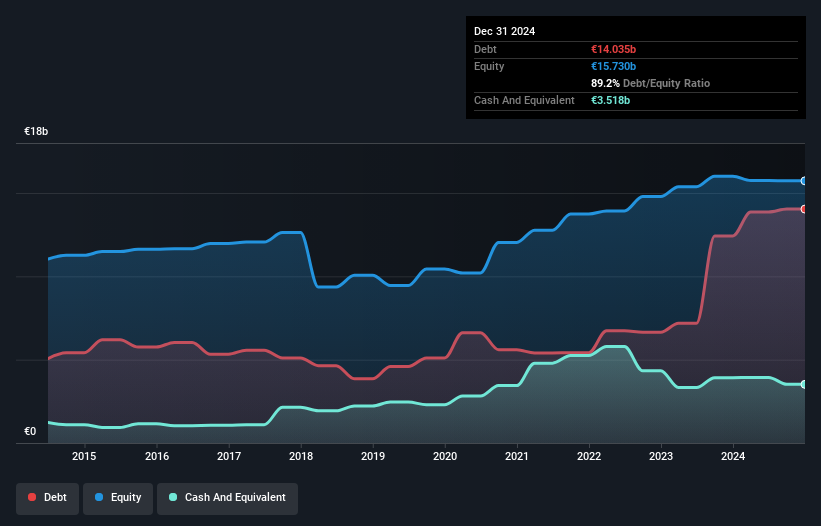Click the Debt label in tooltip
Screen dimensions: 821x526
tap(485, 49)
